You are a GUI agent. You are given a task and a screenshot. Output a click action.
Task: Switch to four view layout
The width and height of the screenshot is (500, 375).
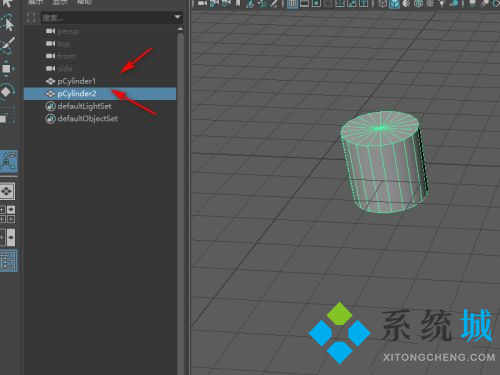(7, 214)
